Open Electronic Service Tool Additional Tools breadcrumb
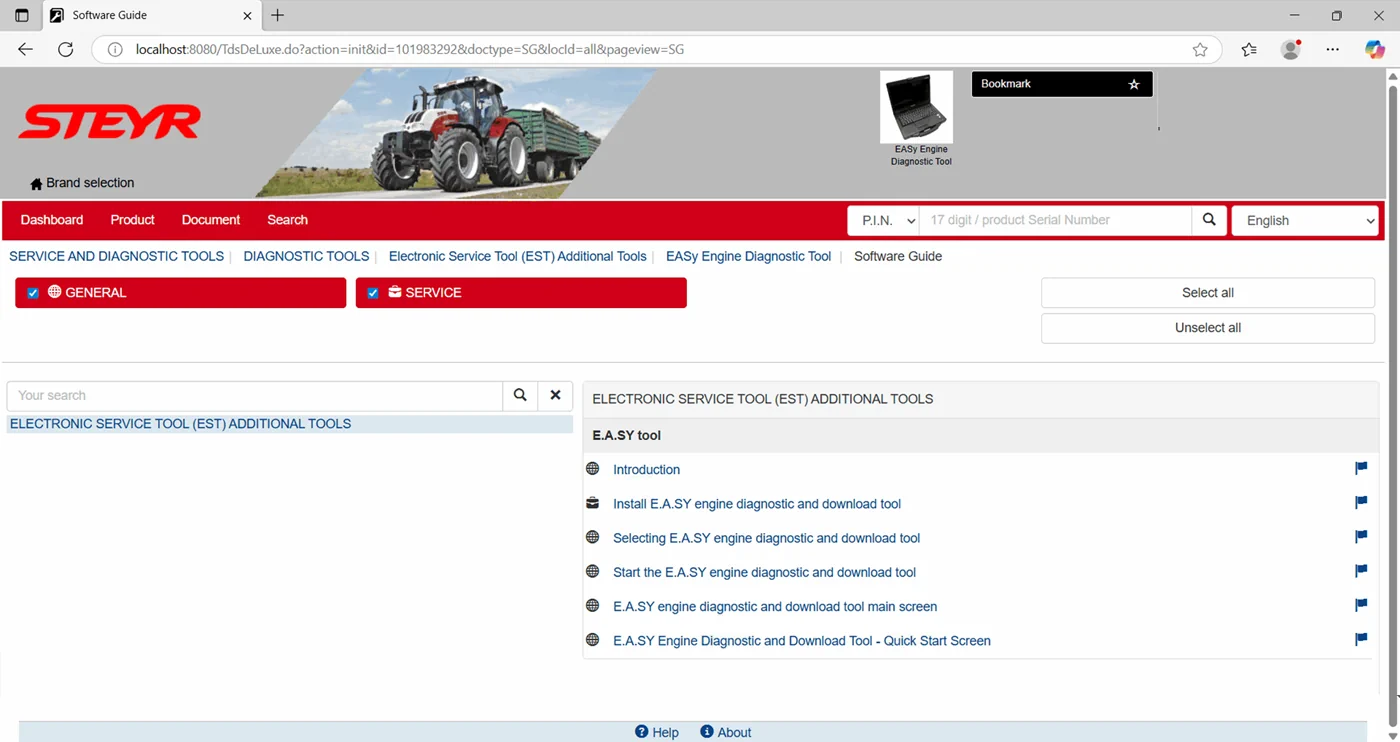Viewport: 1400px width, 742px height. pyautogui.click(x=518, y=256)
